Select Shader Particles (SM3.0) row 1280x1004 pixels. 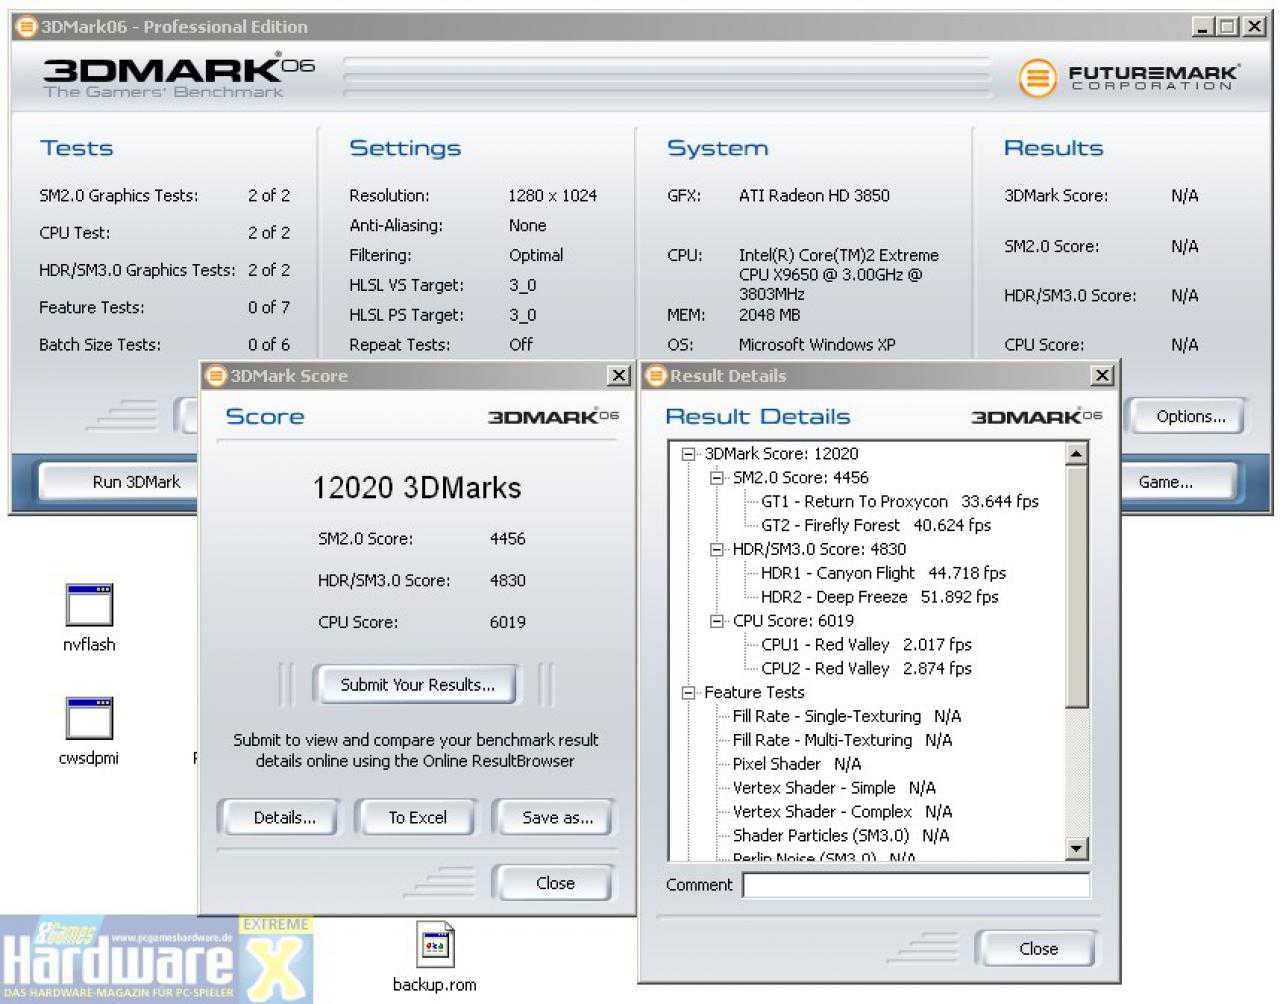[x=841, y=836]
